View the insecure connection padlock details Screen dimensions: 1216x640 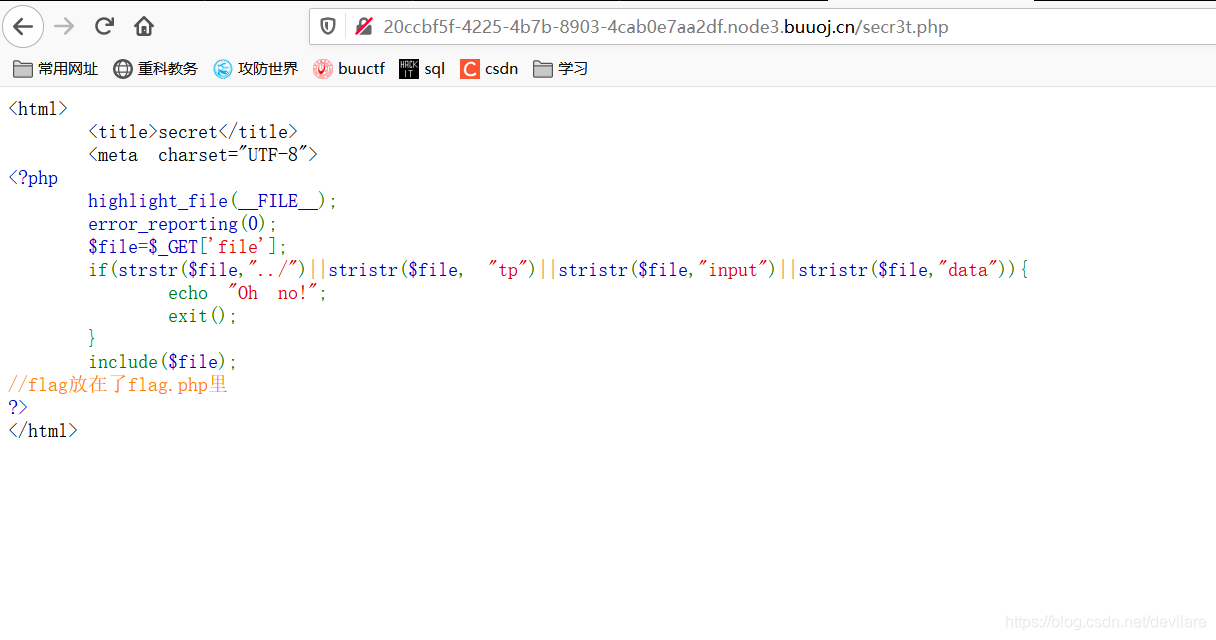point(363,27)
